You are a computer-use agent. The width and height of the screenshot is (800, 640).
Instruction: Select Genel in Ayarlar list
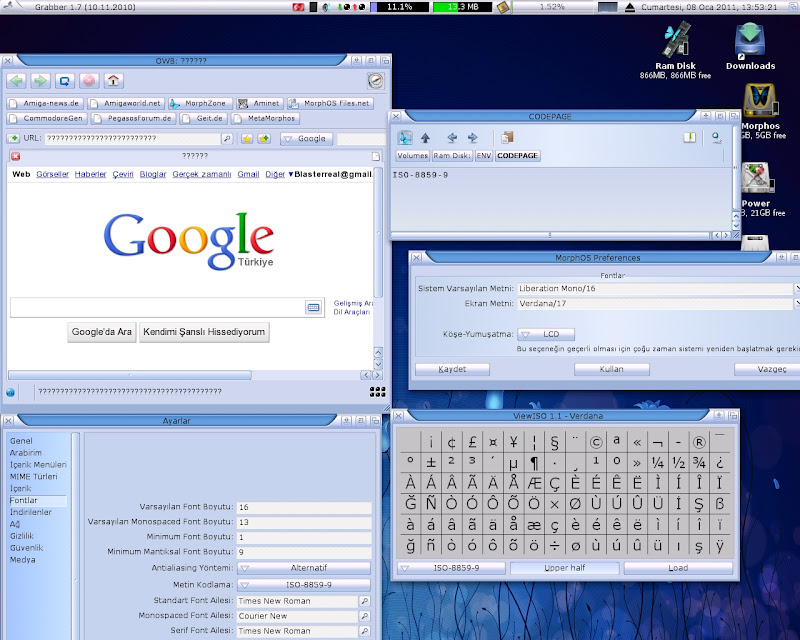[x=21, y=441]
